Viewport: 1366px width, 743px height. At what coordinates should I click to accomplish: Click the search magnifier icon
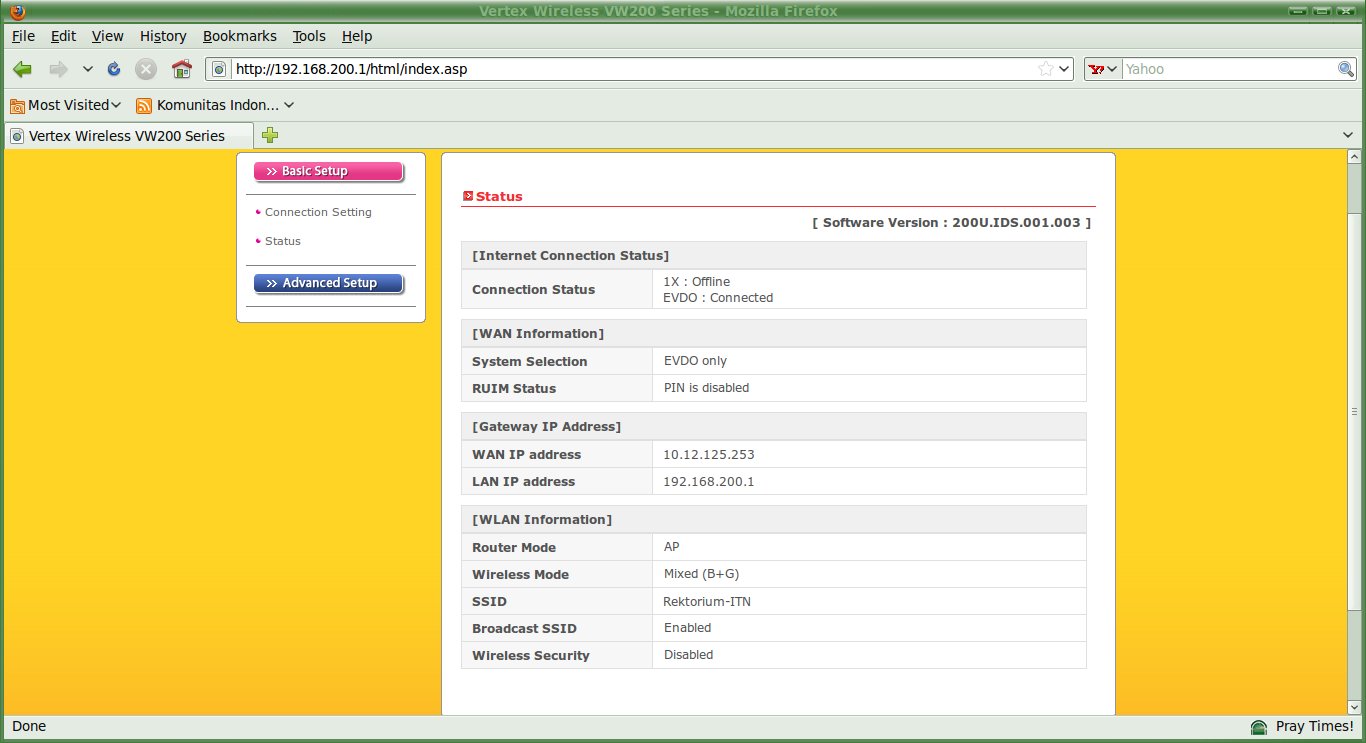[x=1346, y=69]
